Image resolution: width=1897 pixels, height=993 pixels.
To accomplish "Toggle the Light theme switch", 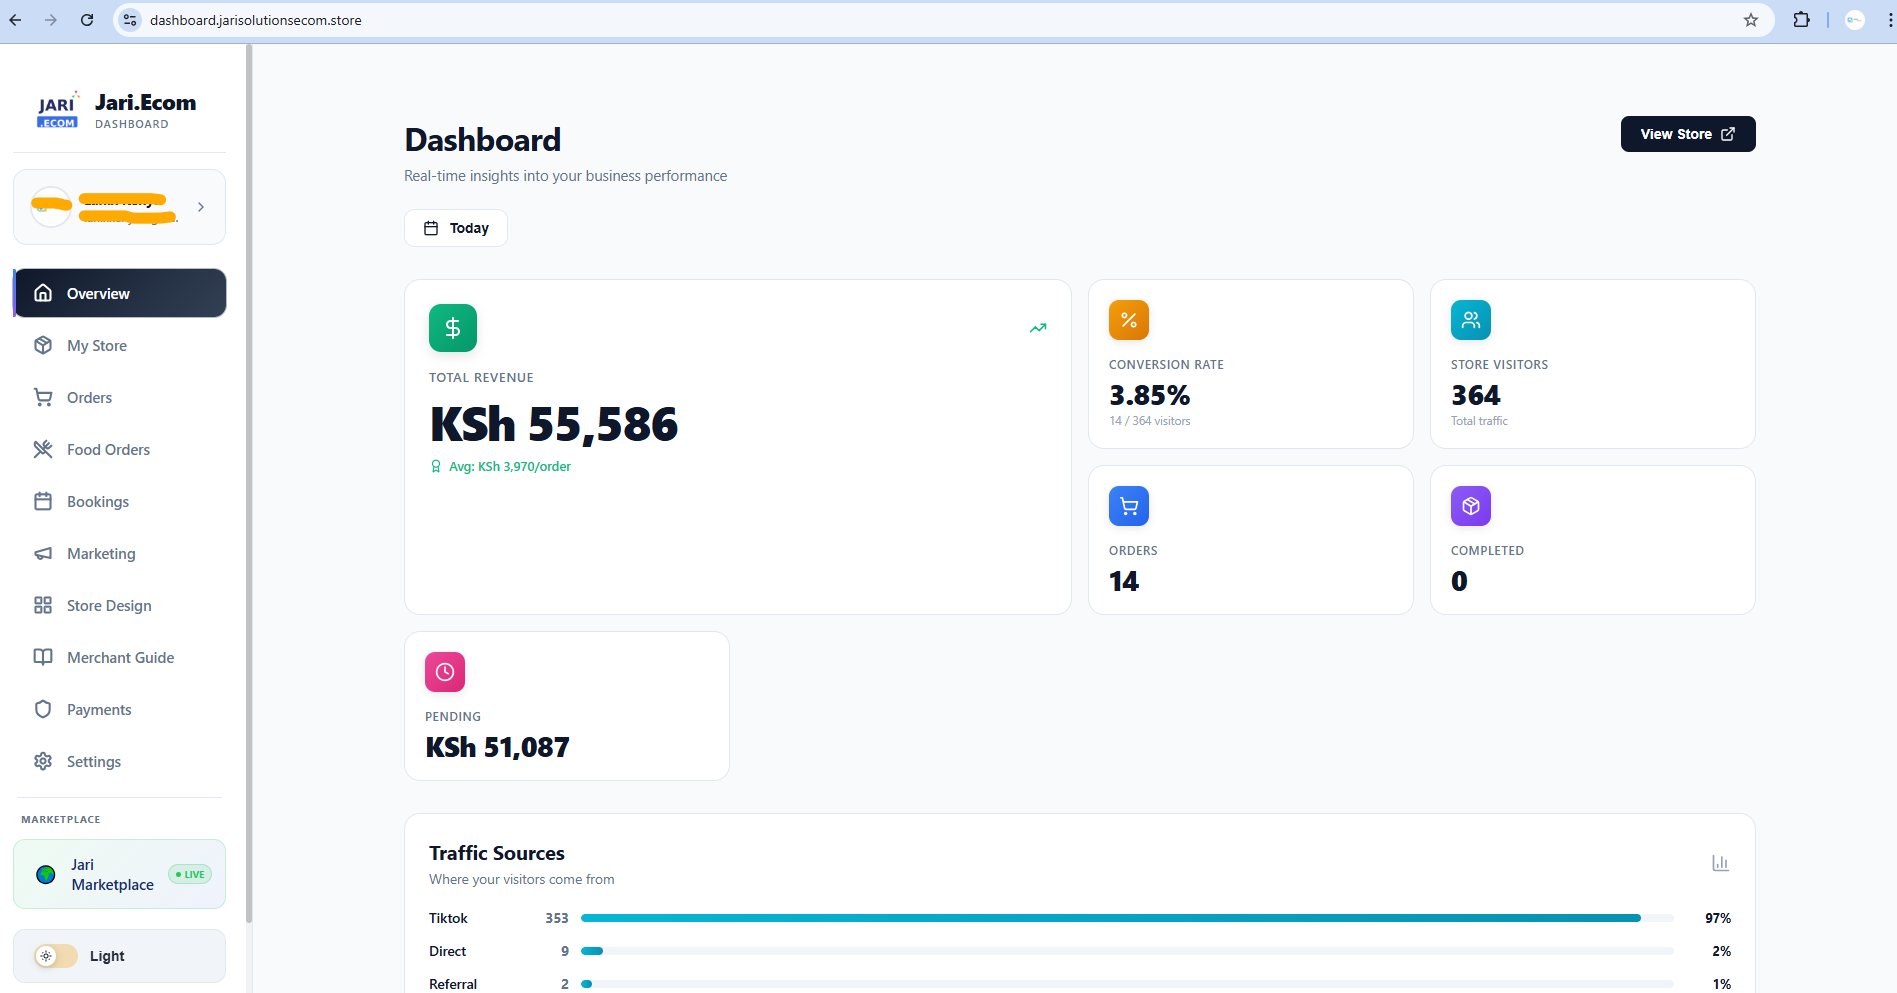I will tap(57, 955).
